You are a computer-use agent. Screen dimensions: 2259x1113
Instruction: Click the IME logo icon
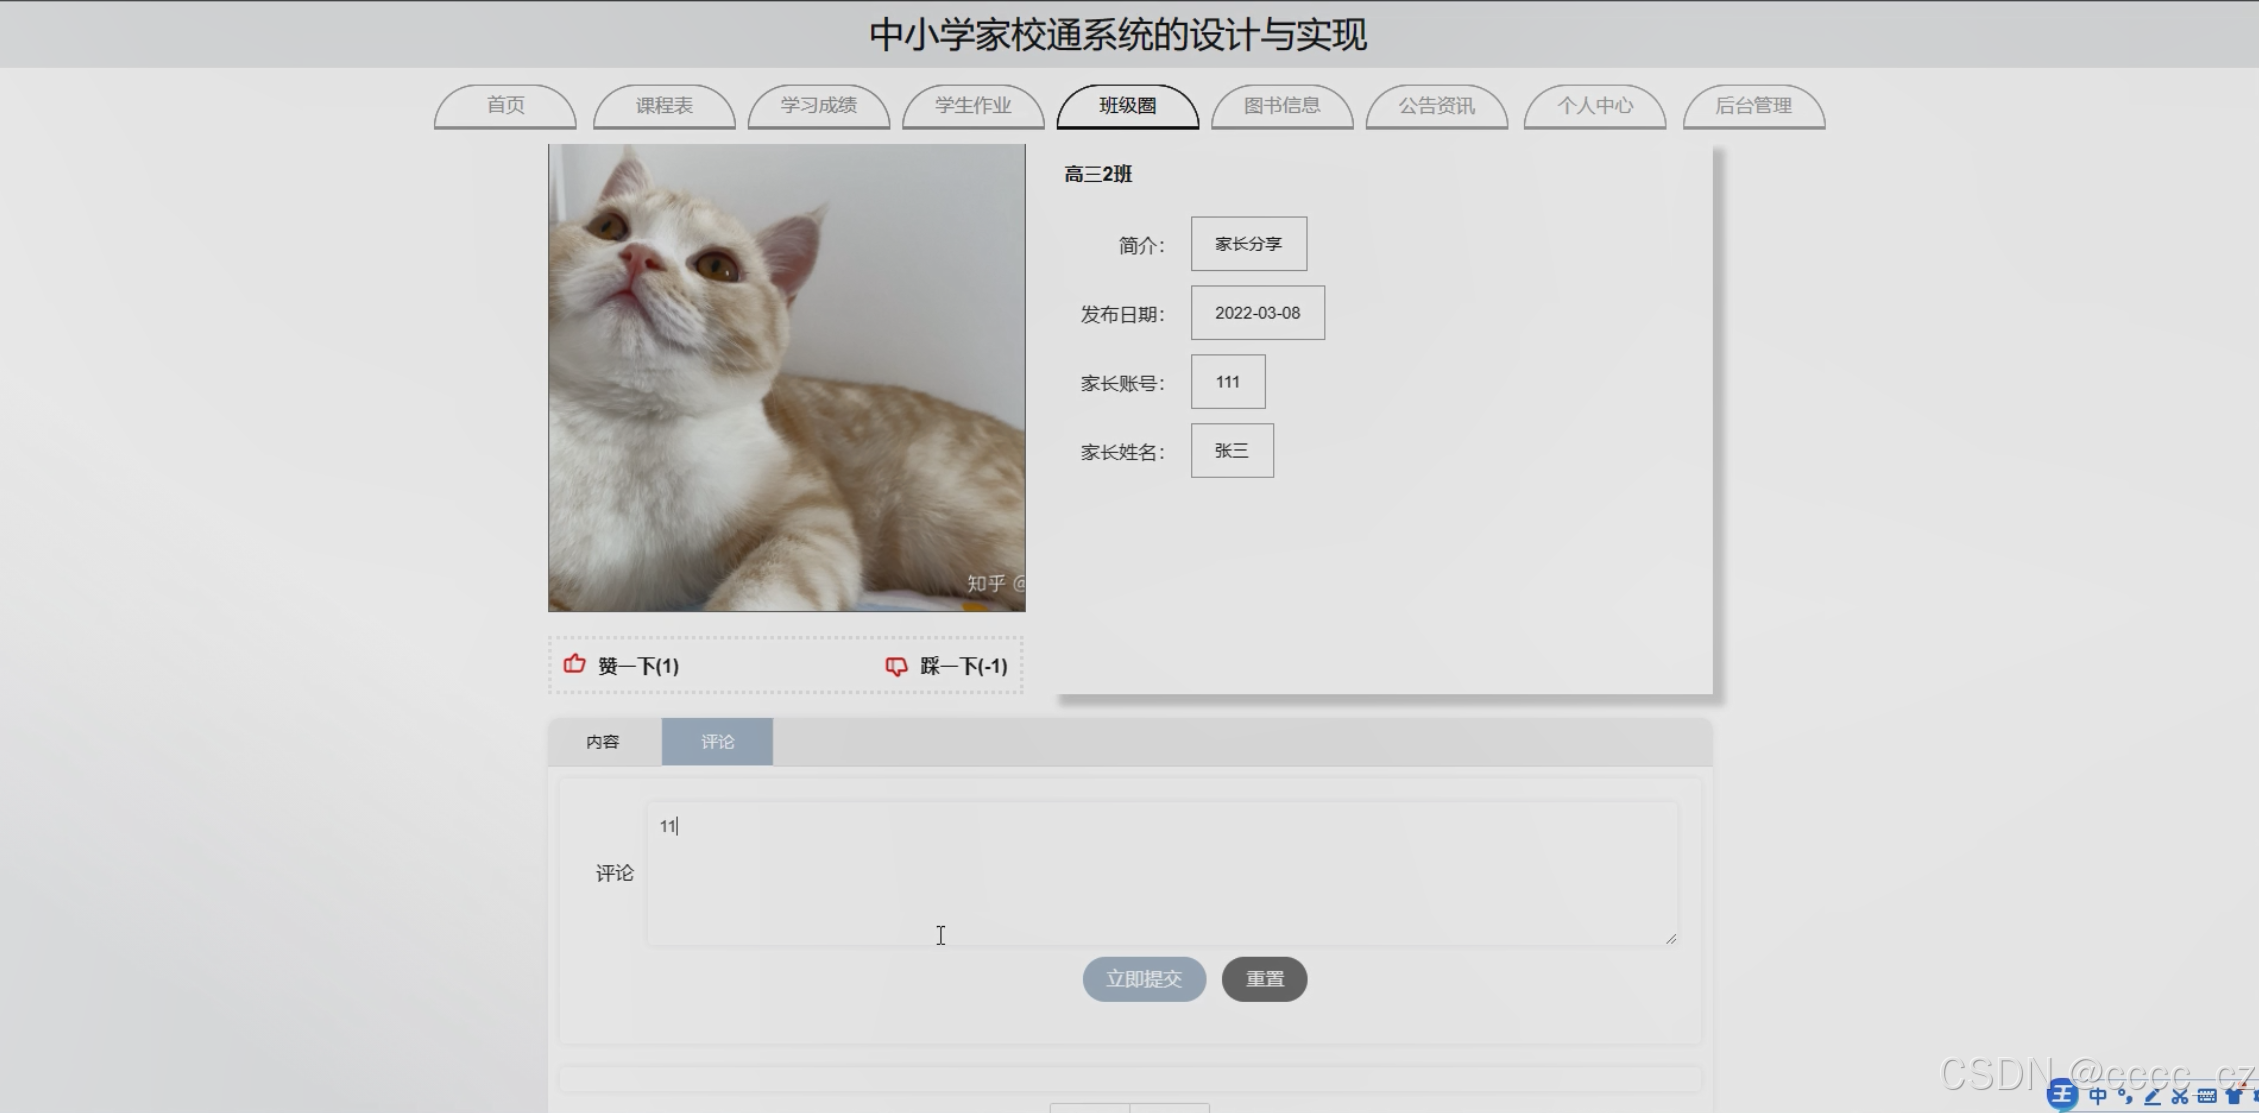coord(2062,1095)
